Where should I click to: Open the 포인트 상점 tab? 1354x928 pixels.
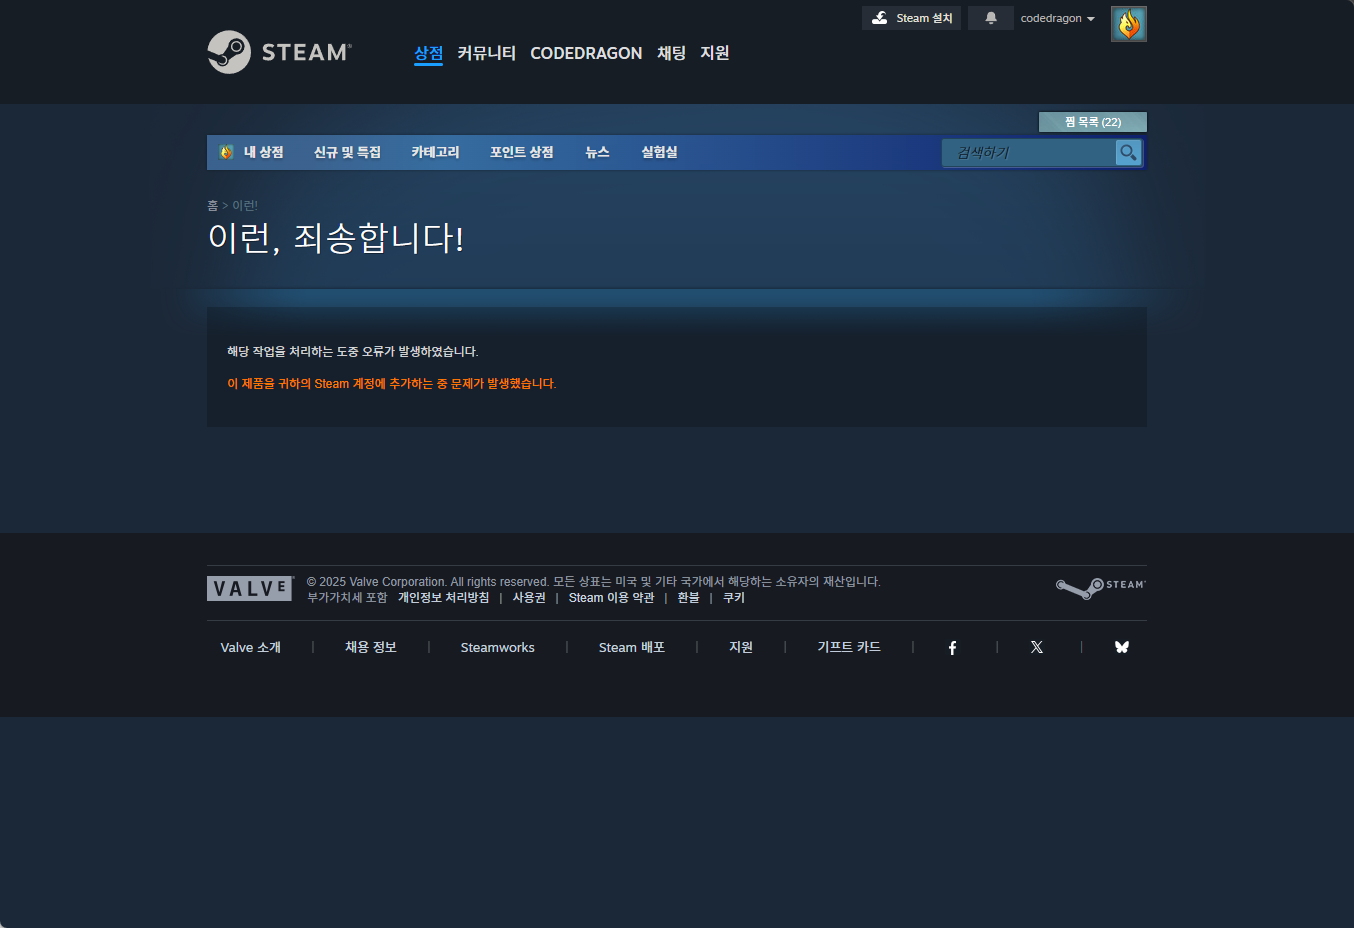coord(521,152)
